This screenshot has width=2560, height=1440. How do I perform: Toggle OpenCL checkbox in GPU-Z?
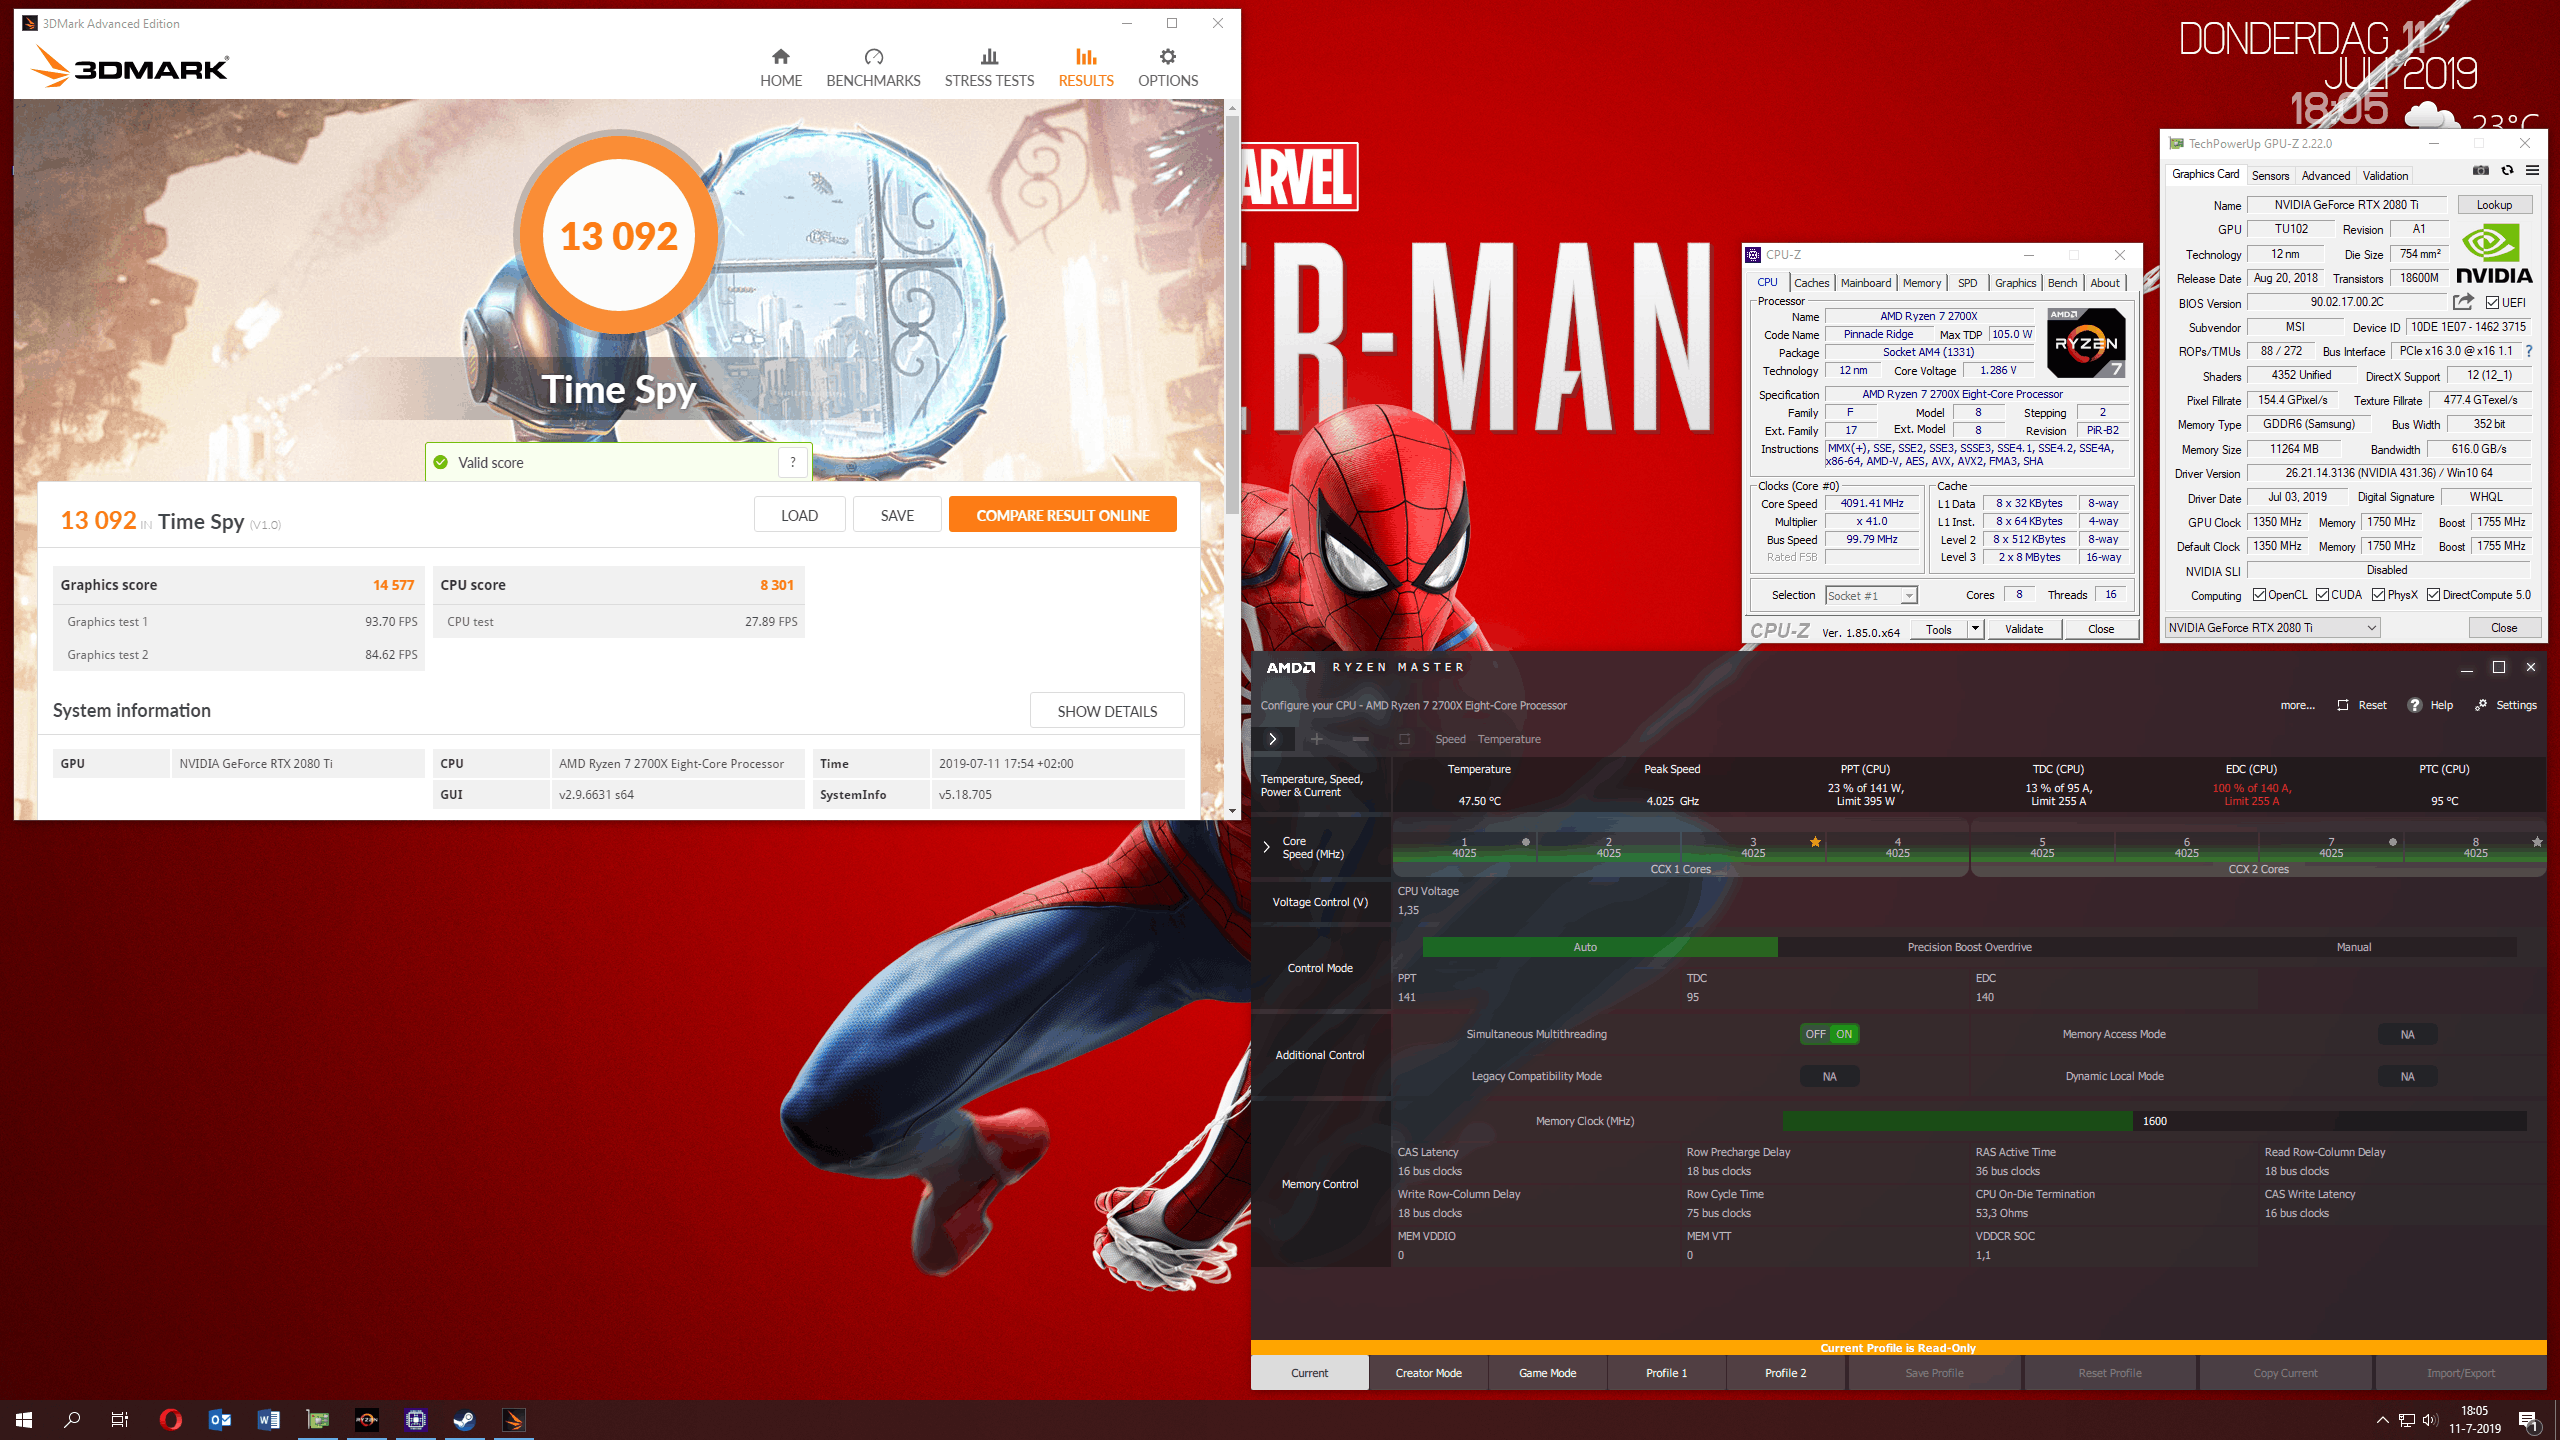tap(2259, 595)
